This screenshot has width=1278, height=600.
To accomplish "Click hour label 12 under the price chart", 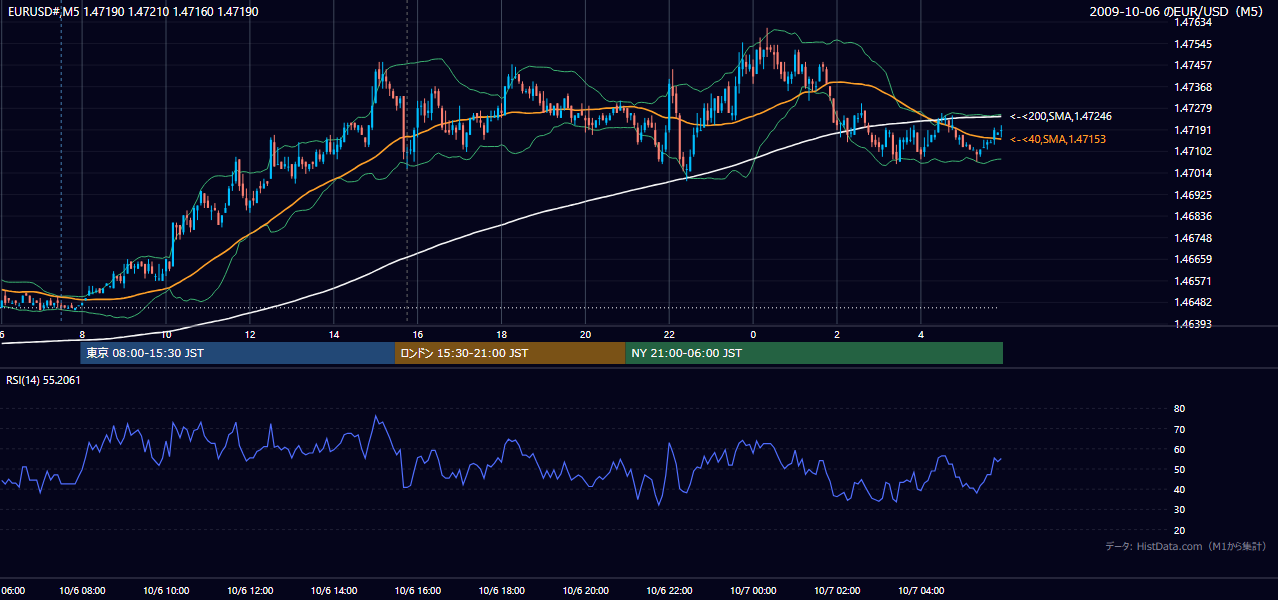I will click(250, 334).
